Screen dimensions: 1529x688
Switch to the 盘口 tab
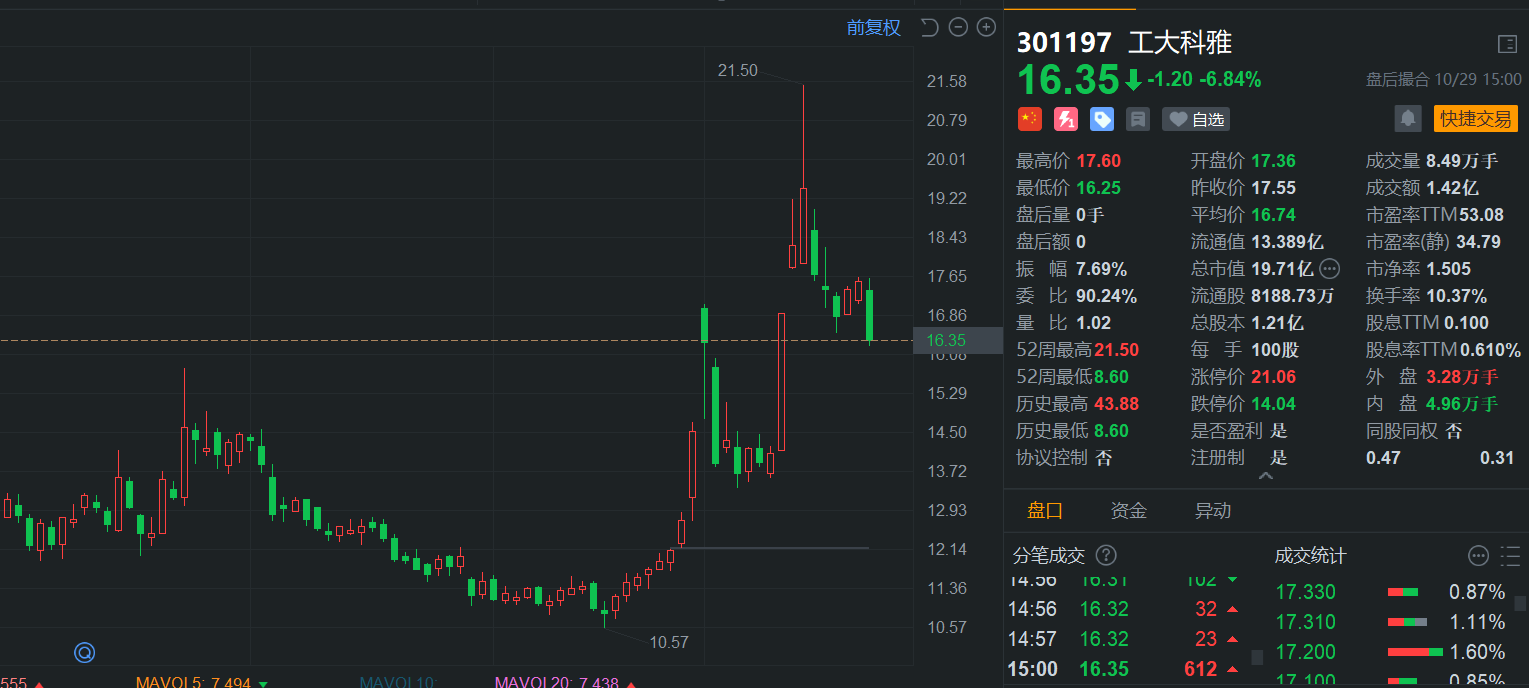tap(1045, 511)
